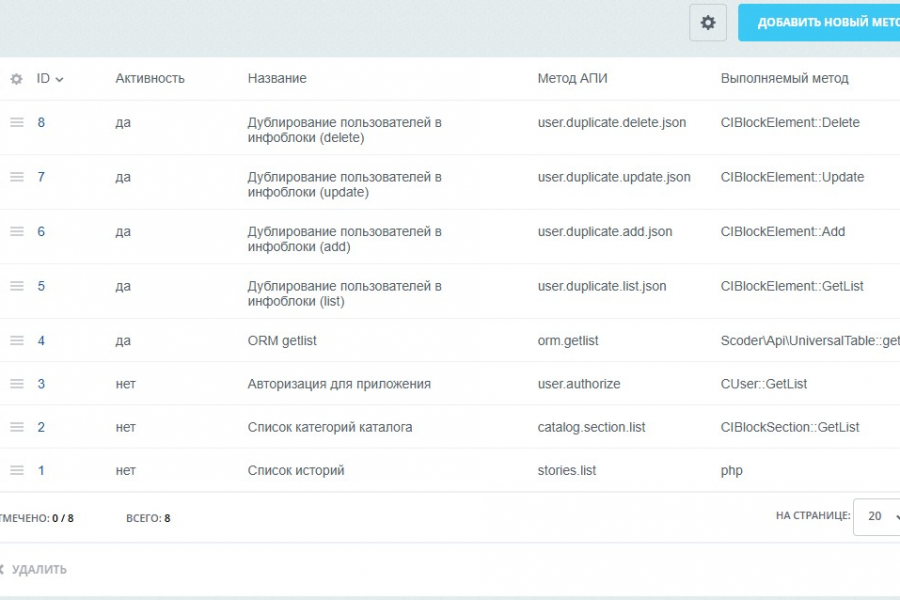Open row menu icon for user.authorize row

[17, 384]
